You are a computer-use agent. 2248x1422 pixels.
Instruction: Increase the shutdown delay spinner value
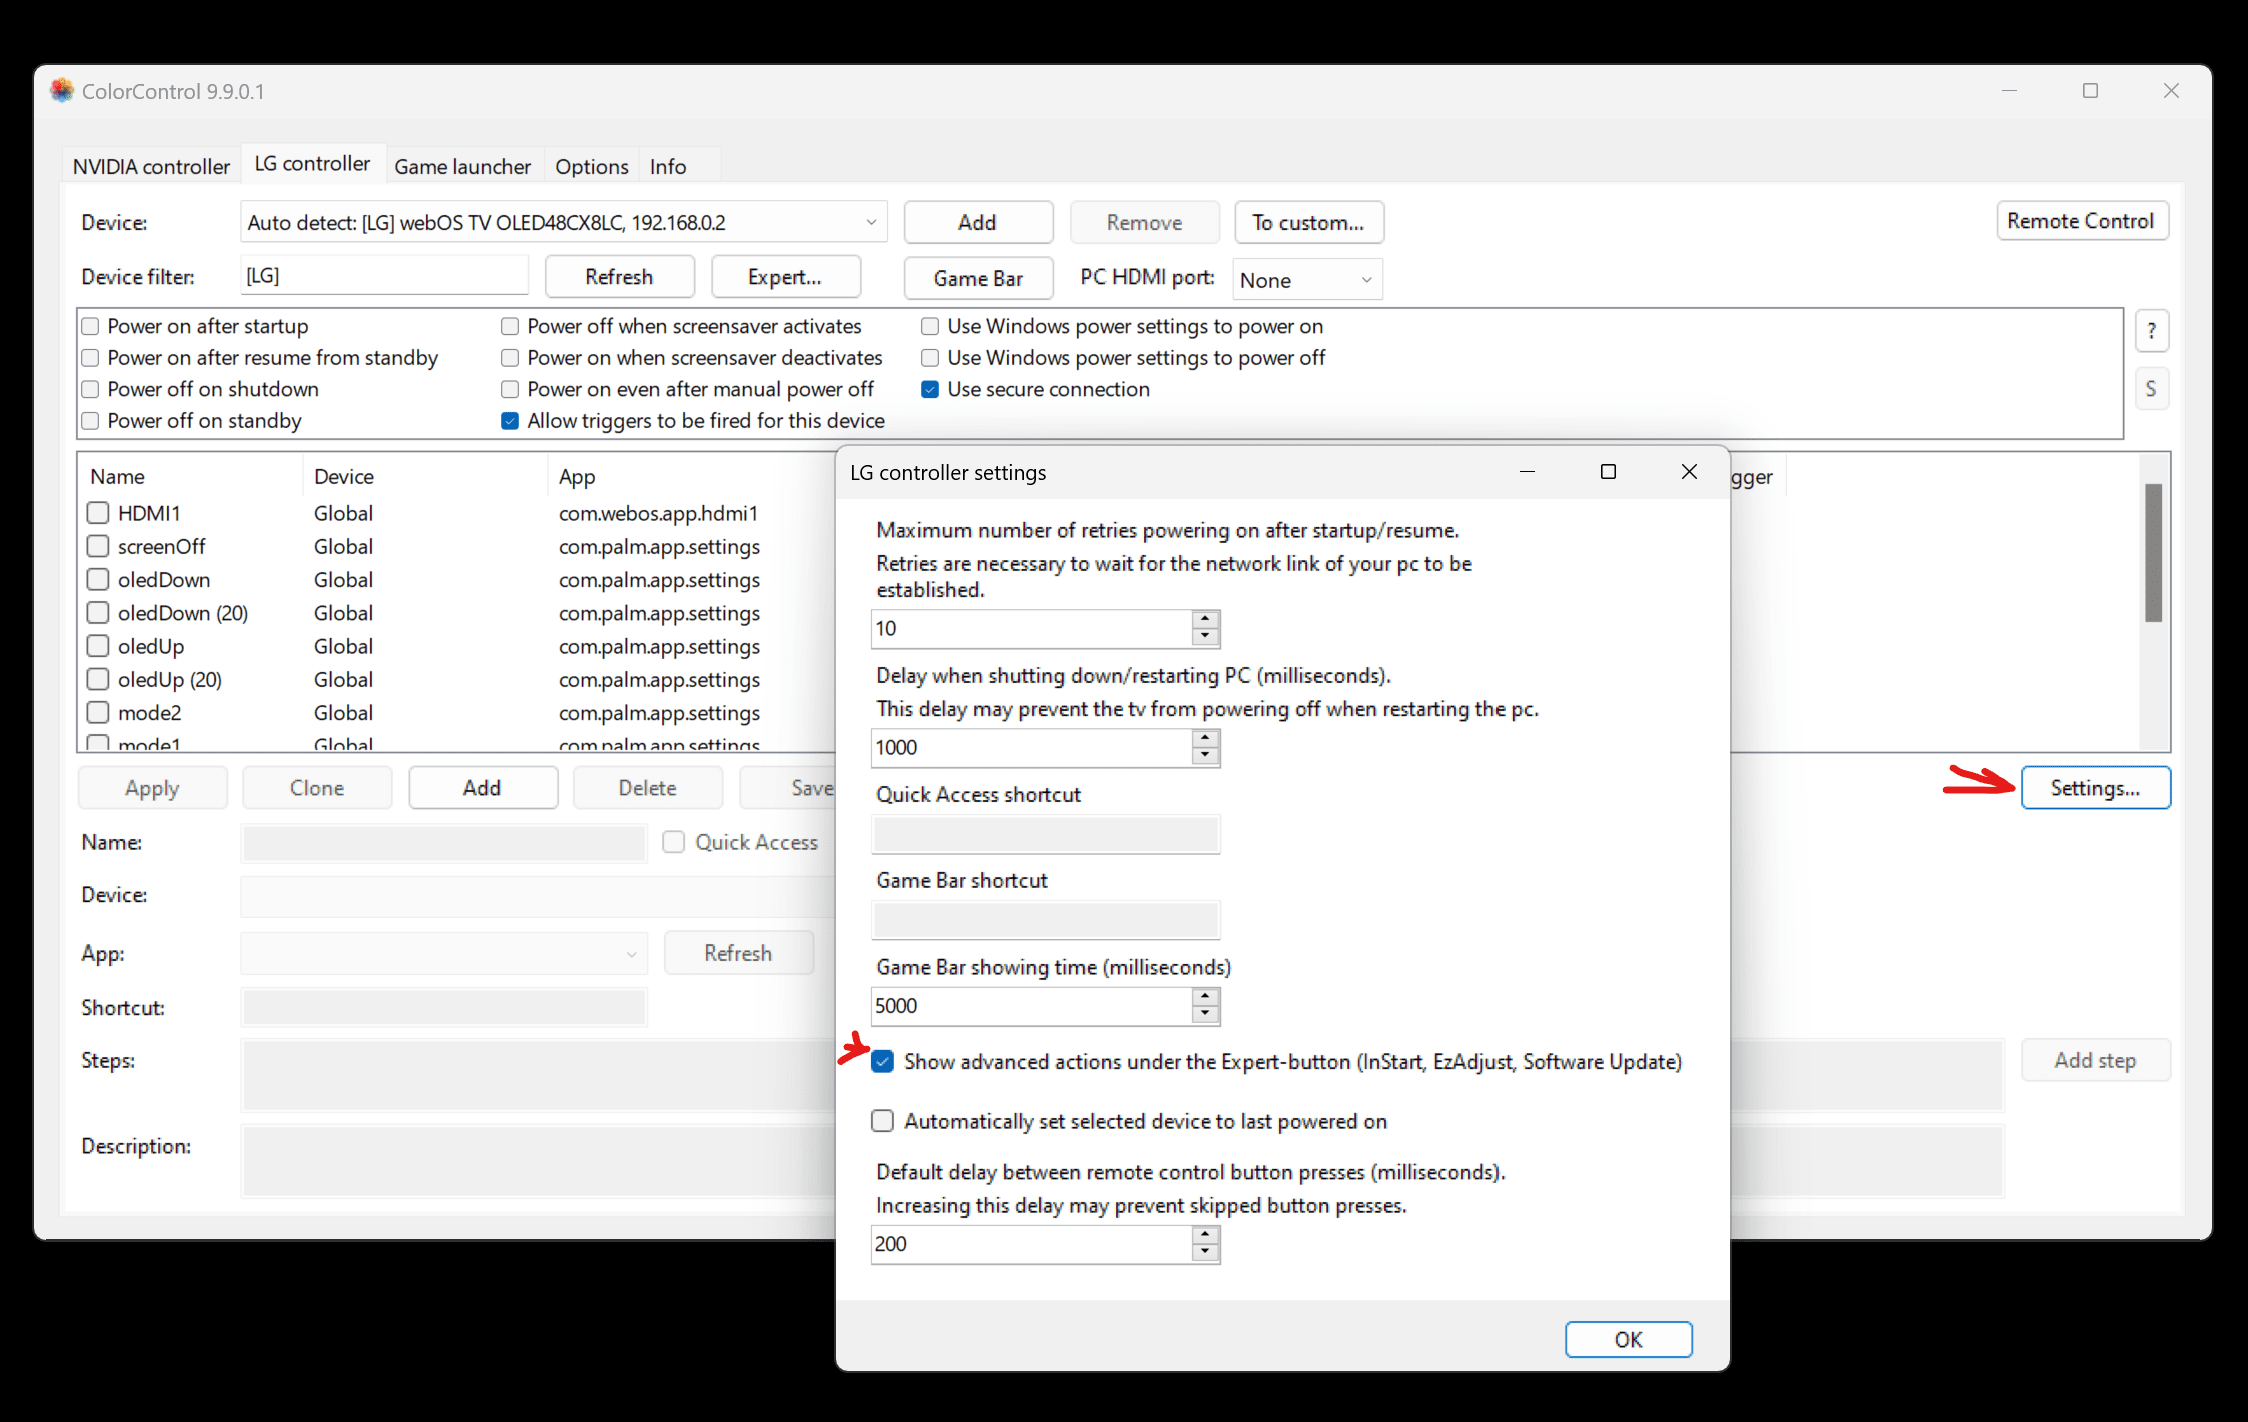[x=1205, y=739]
